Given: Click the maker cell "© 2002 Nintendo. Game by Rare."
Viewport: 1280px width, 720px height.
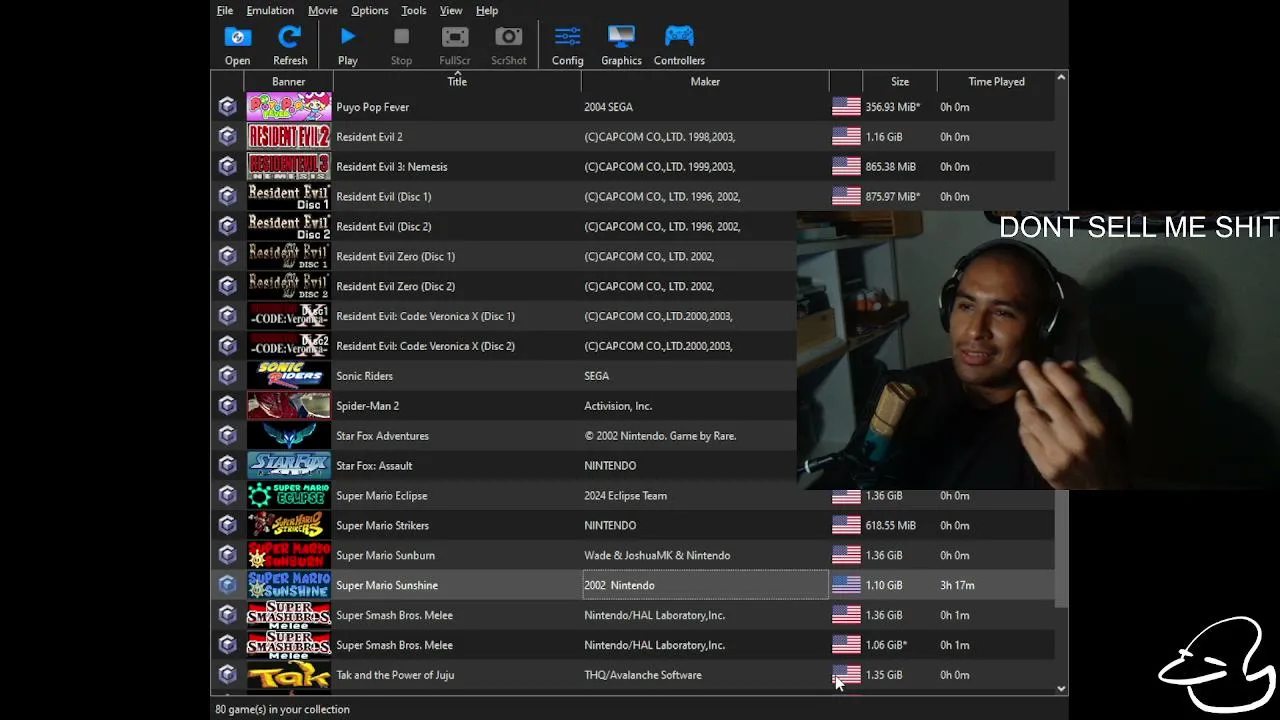Looking at the screenshot, I should (705, 436).
